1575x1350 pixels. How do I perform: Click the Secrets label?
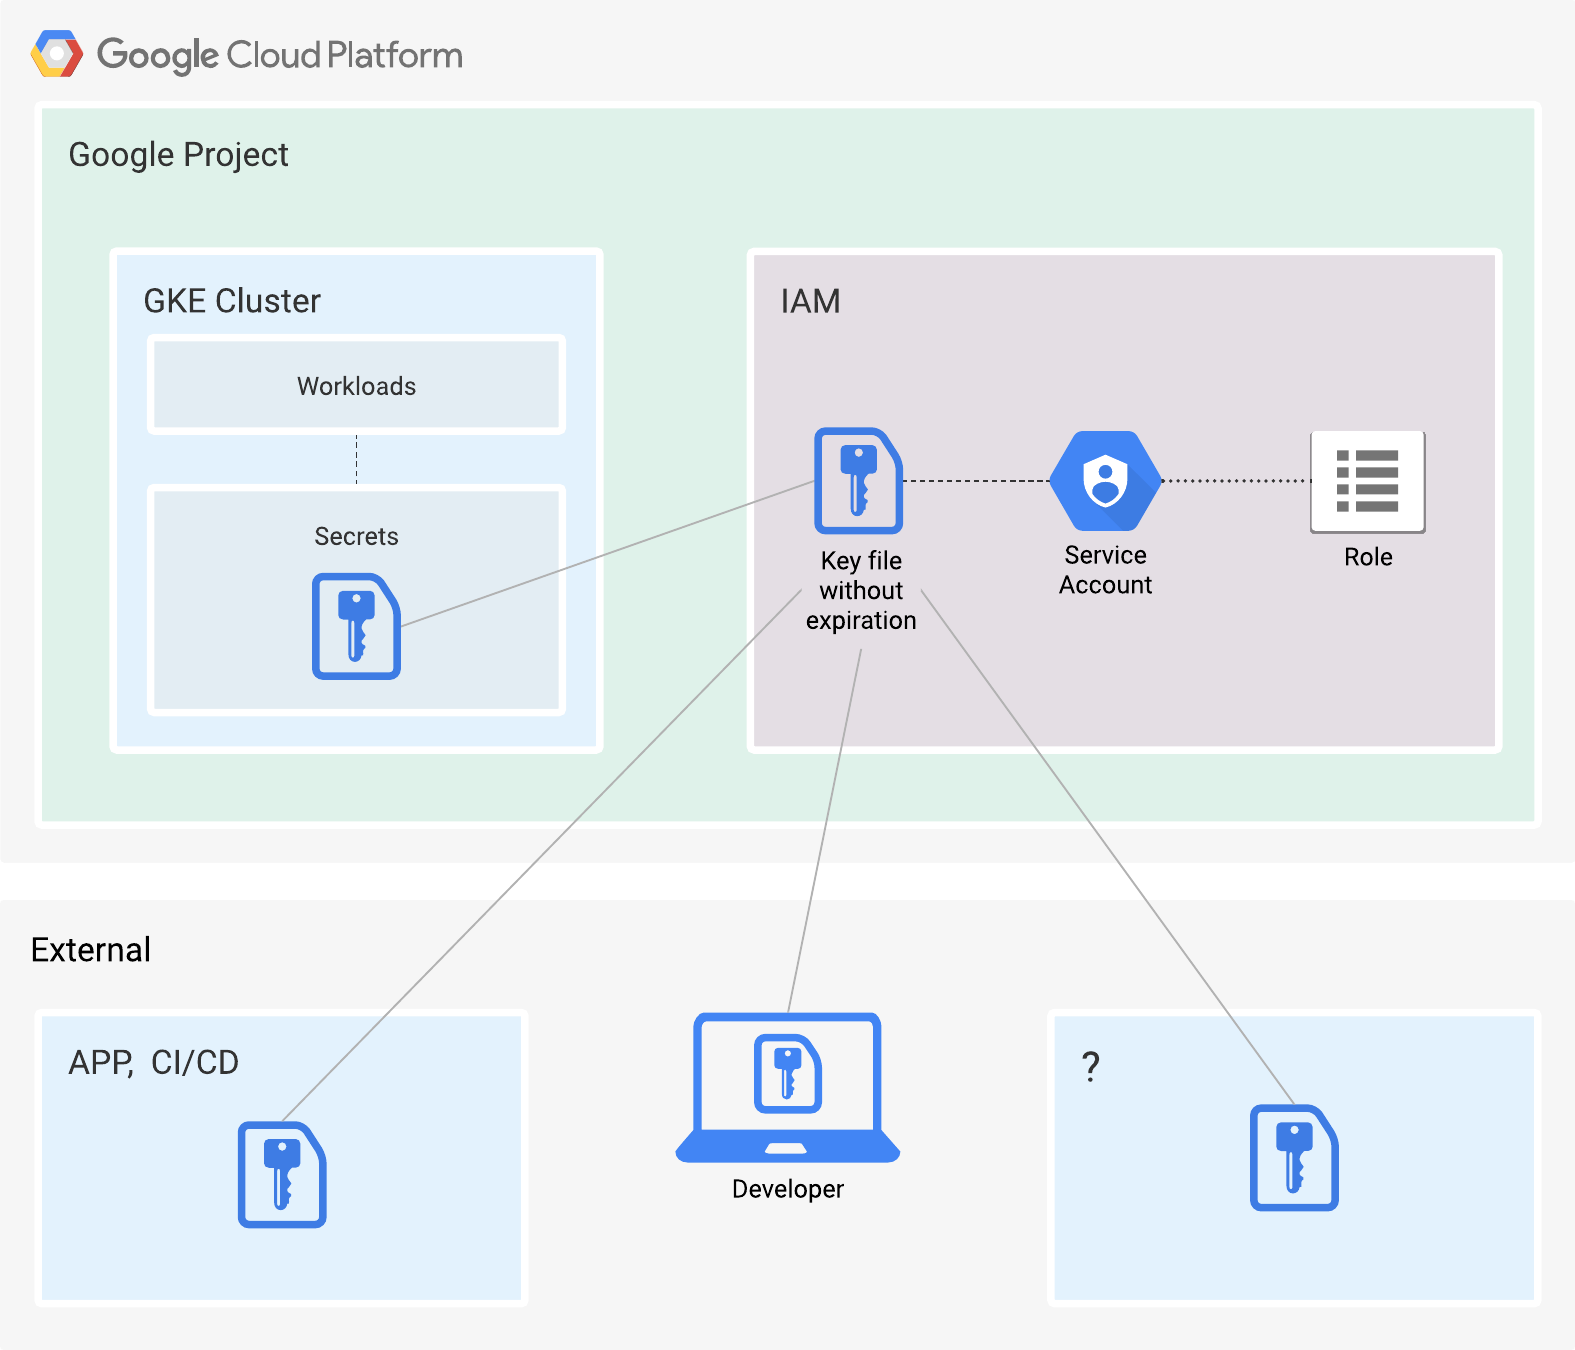pyautogui.click(x=357, y=537)
